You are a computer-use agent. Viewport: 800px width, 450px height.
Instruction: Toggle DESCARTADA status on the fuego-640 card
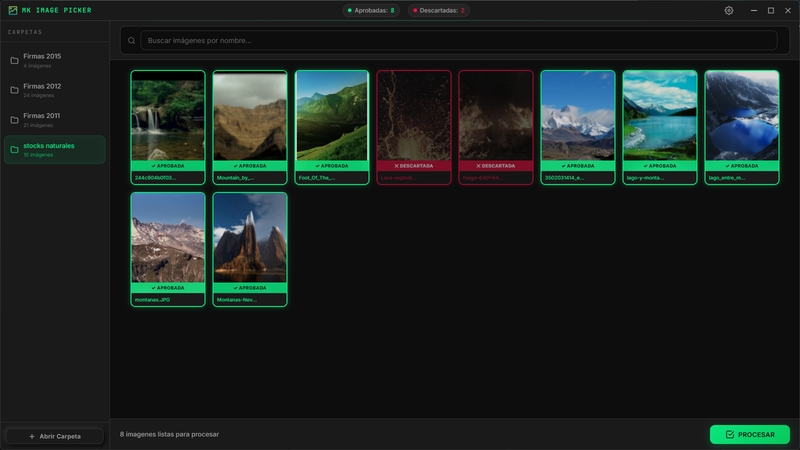click(496, 166)
